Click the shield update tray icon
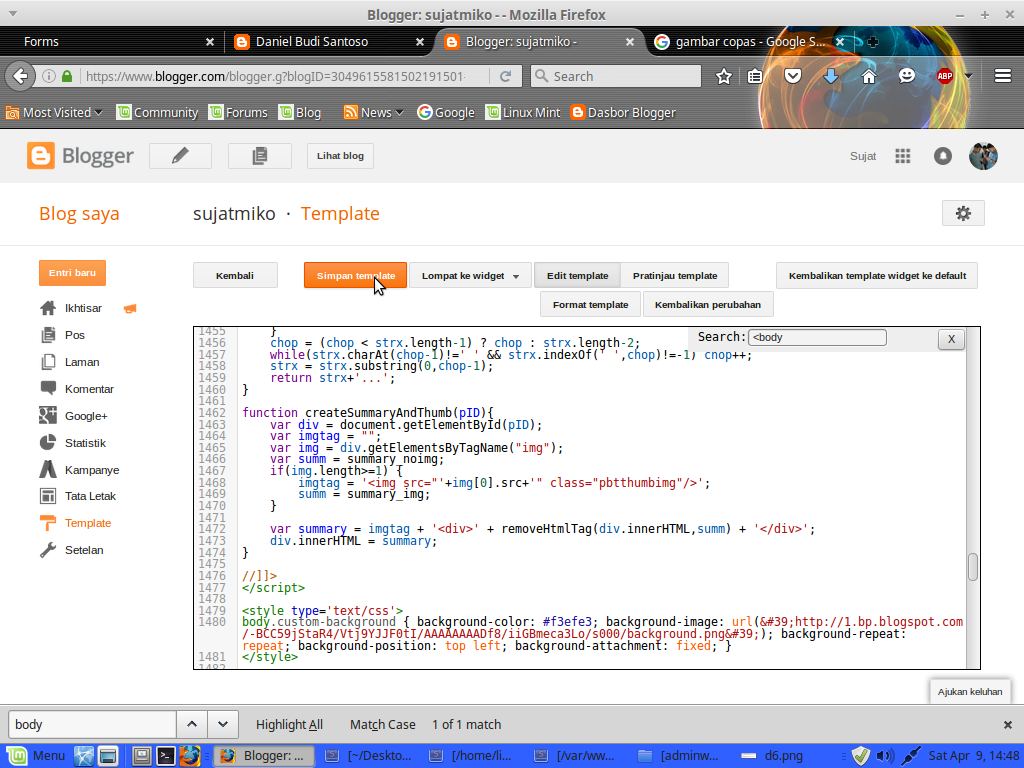The height and width of the screenshot is (768, 1024). (861, 756)
